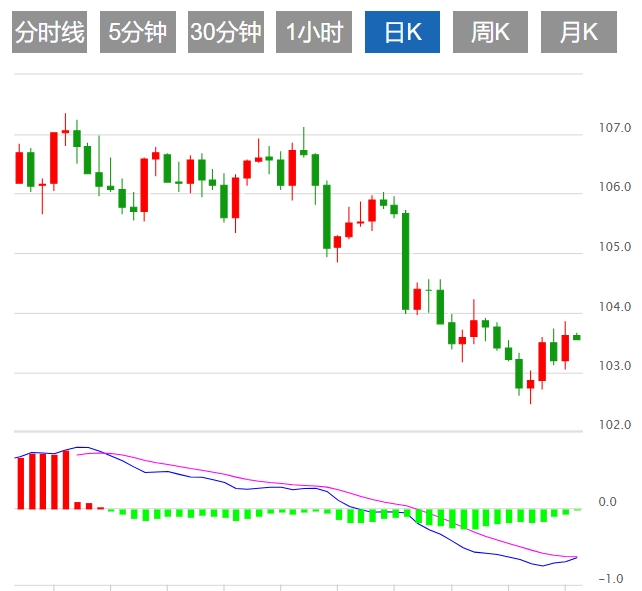Select the 5分钟 chart tab
This screenshot has height=591, width=642.
tap(136, 33)
